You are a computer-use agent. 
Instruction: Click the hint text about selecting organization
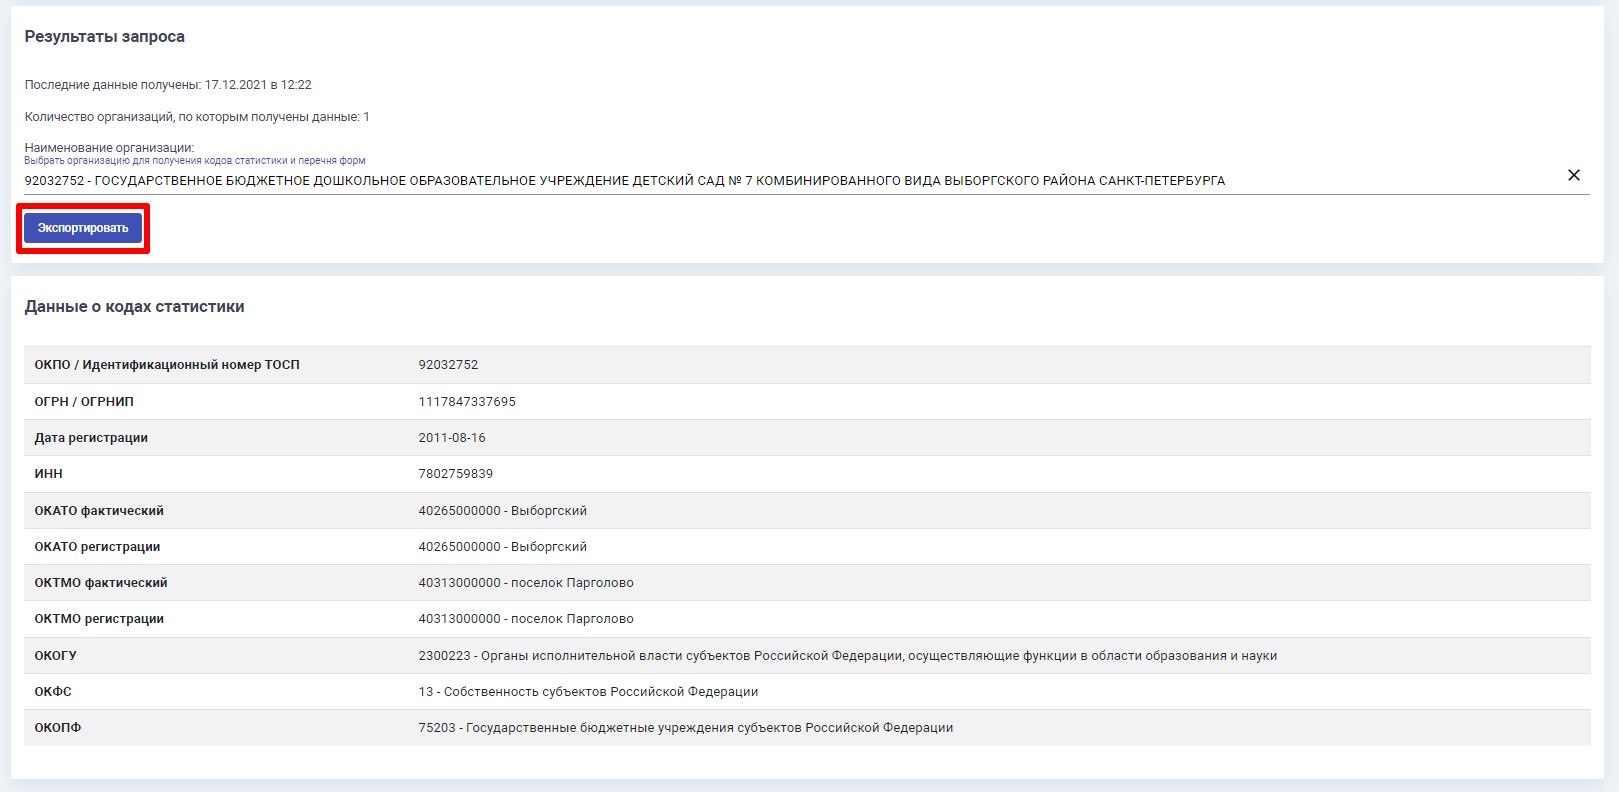click(x=195, y=161)
